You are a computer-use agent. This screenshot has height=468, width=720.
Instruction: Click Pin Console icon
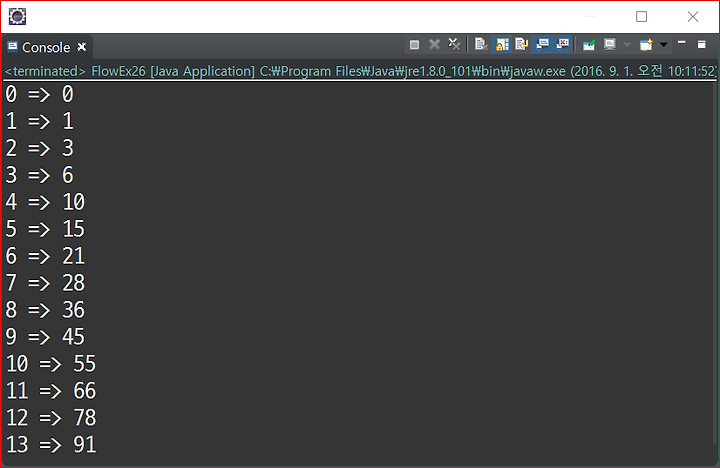pos(589,45)
